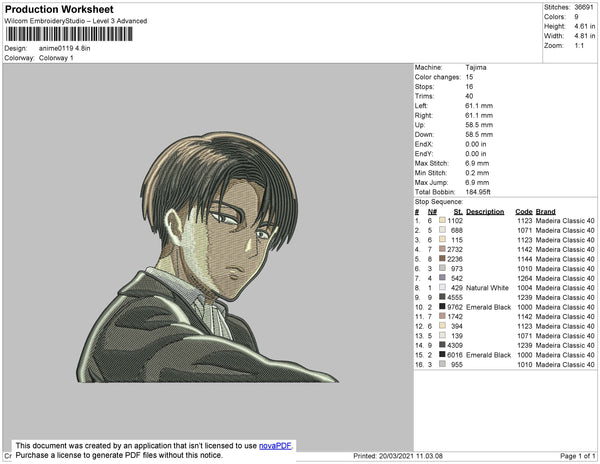Click the 'Printed: 20/03/2021 11.03.08' footer text

coord(398,456)
